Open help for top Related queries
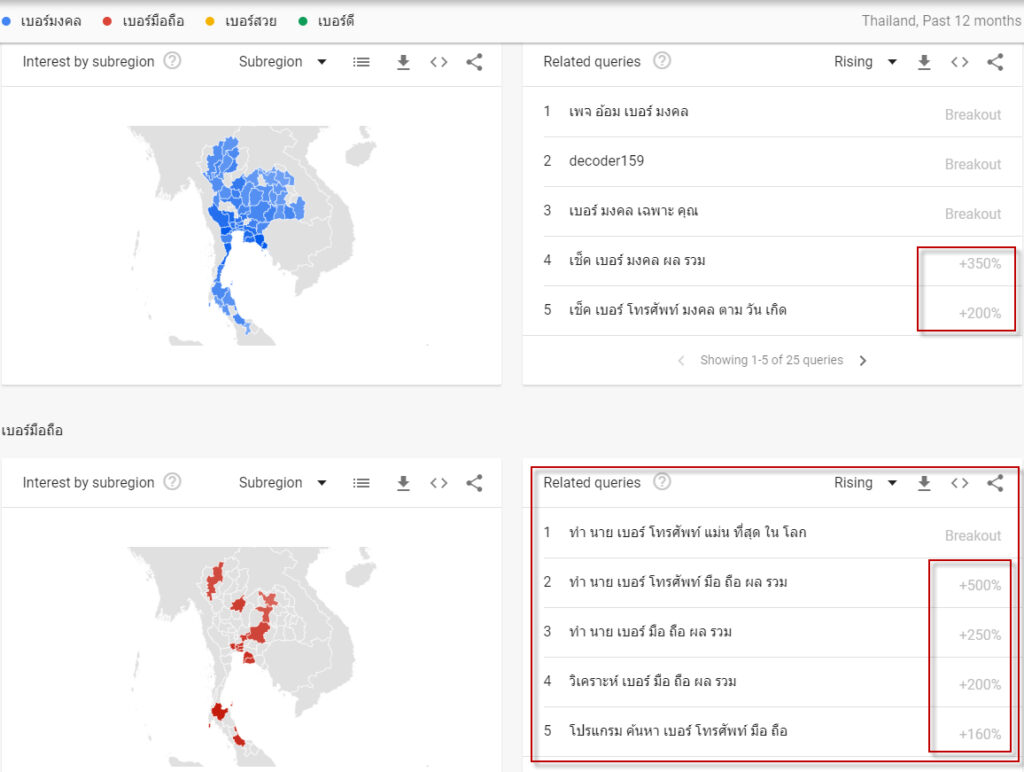 click(x=662, y=61)
